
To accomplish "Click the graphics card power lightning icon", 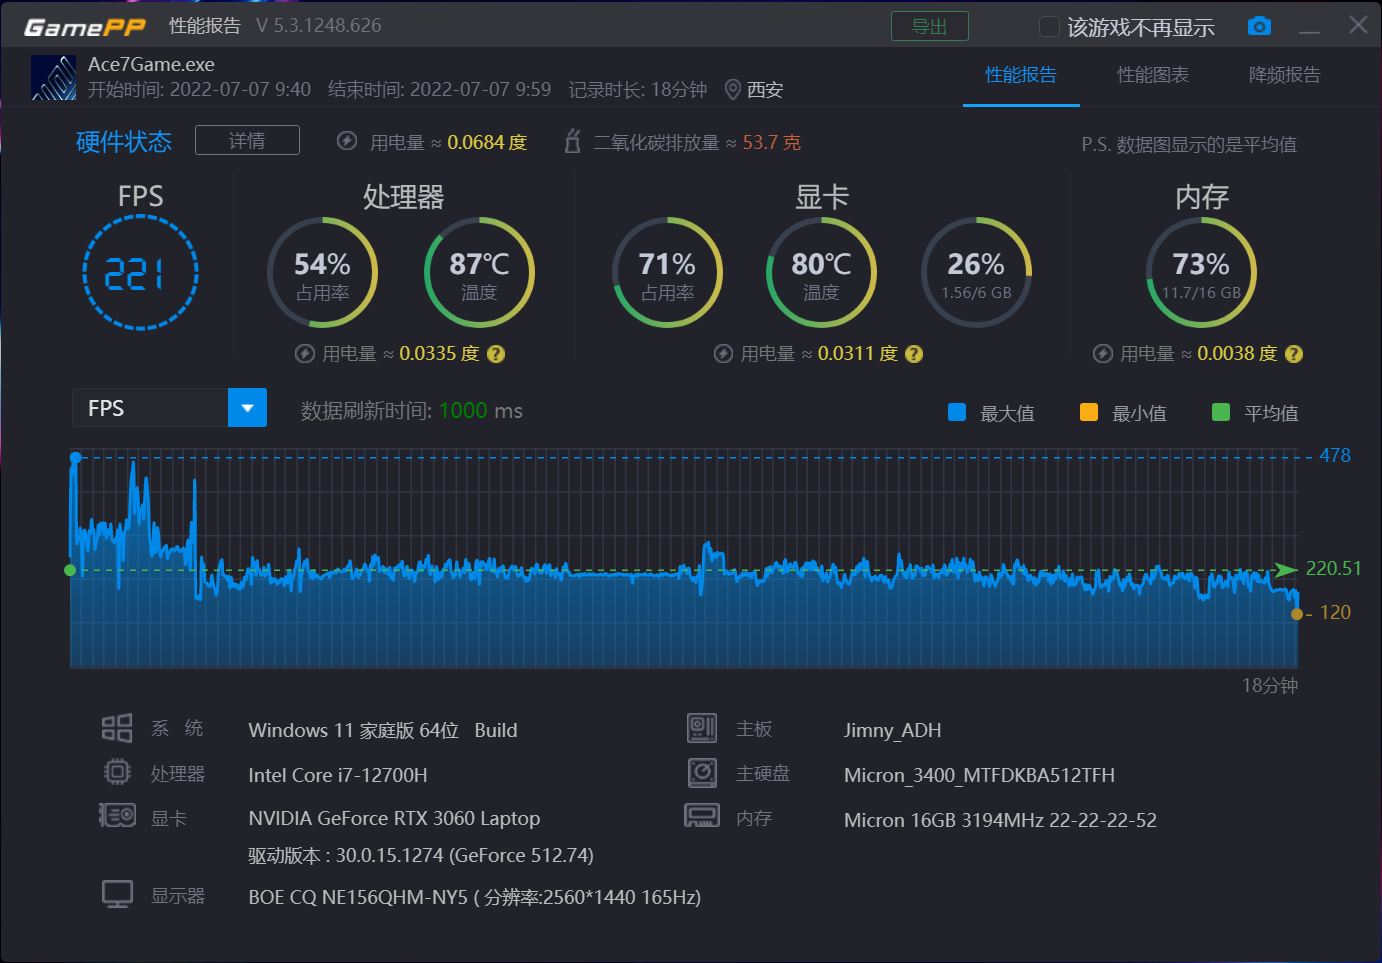I will tap(723, 354).
